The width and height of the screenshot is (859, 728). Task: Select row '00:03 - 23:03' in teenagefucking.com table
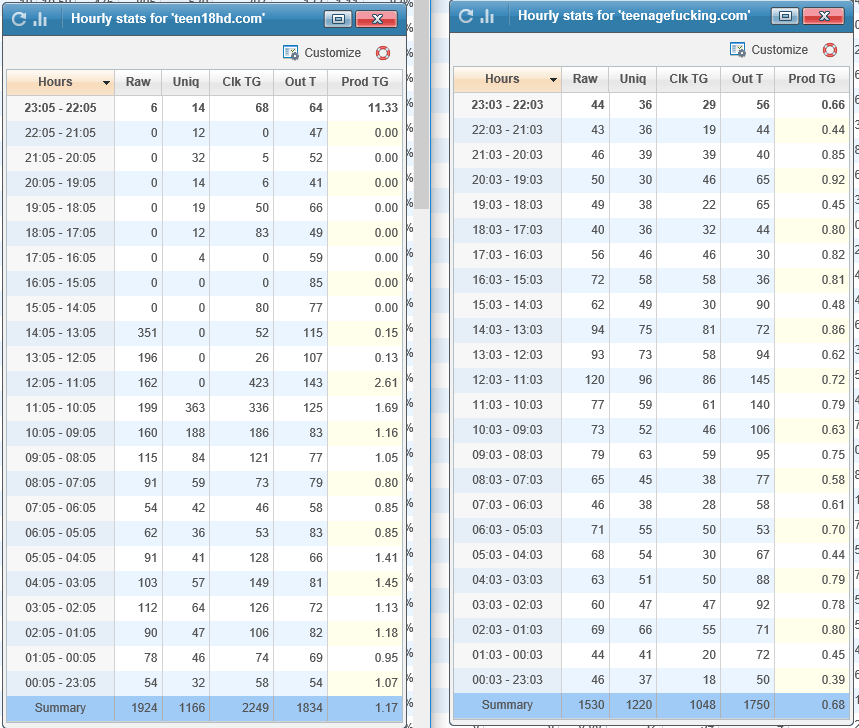click(x=651, y=680)
